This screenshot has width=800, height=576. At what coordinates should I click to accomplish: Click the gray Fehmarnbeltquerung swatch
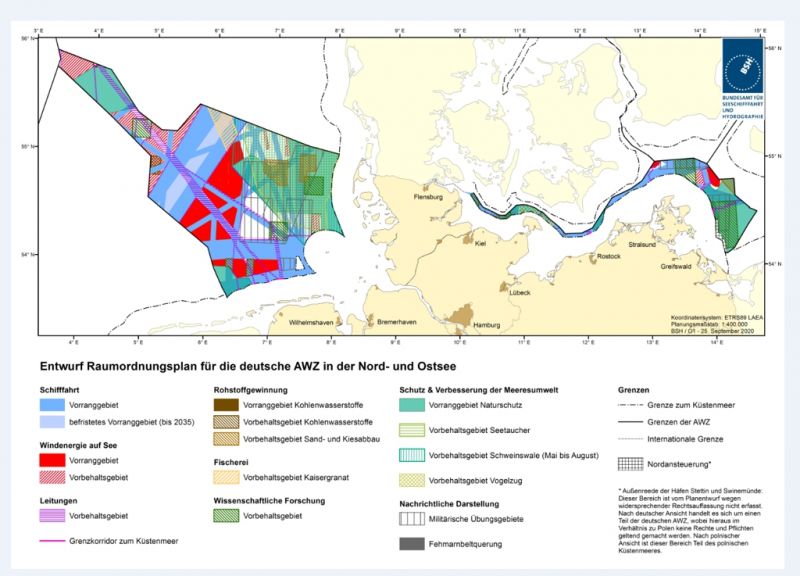pyautogui.click(x=412, y=544)
